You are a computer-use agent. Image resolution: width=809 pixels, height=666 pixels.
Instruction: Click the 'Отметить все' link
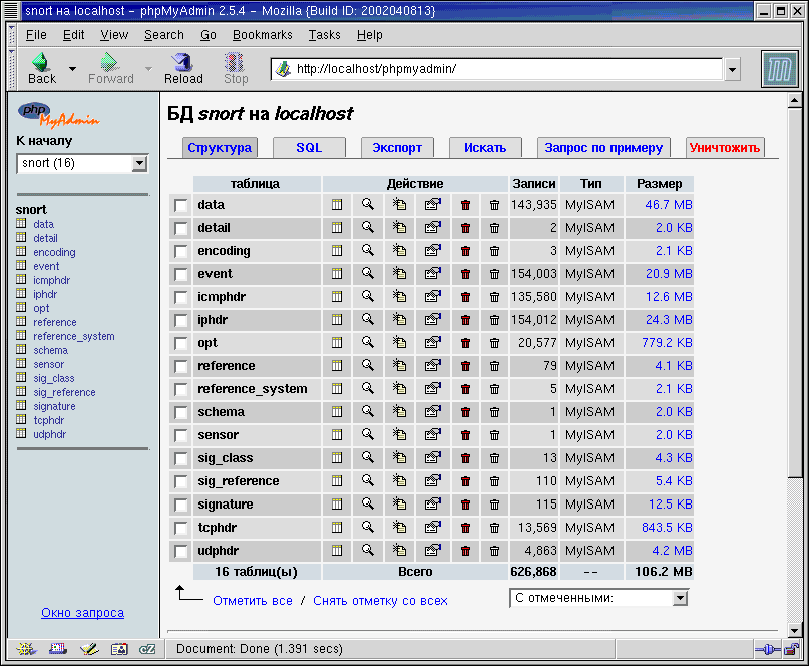(253, 600)
